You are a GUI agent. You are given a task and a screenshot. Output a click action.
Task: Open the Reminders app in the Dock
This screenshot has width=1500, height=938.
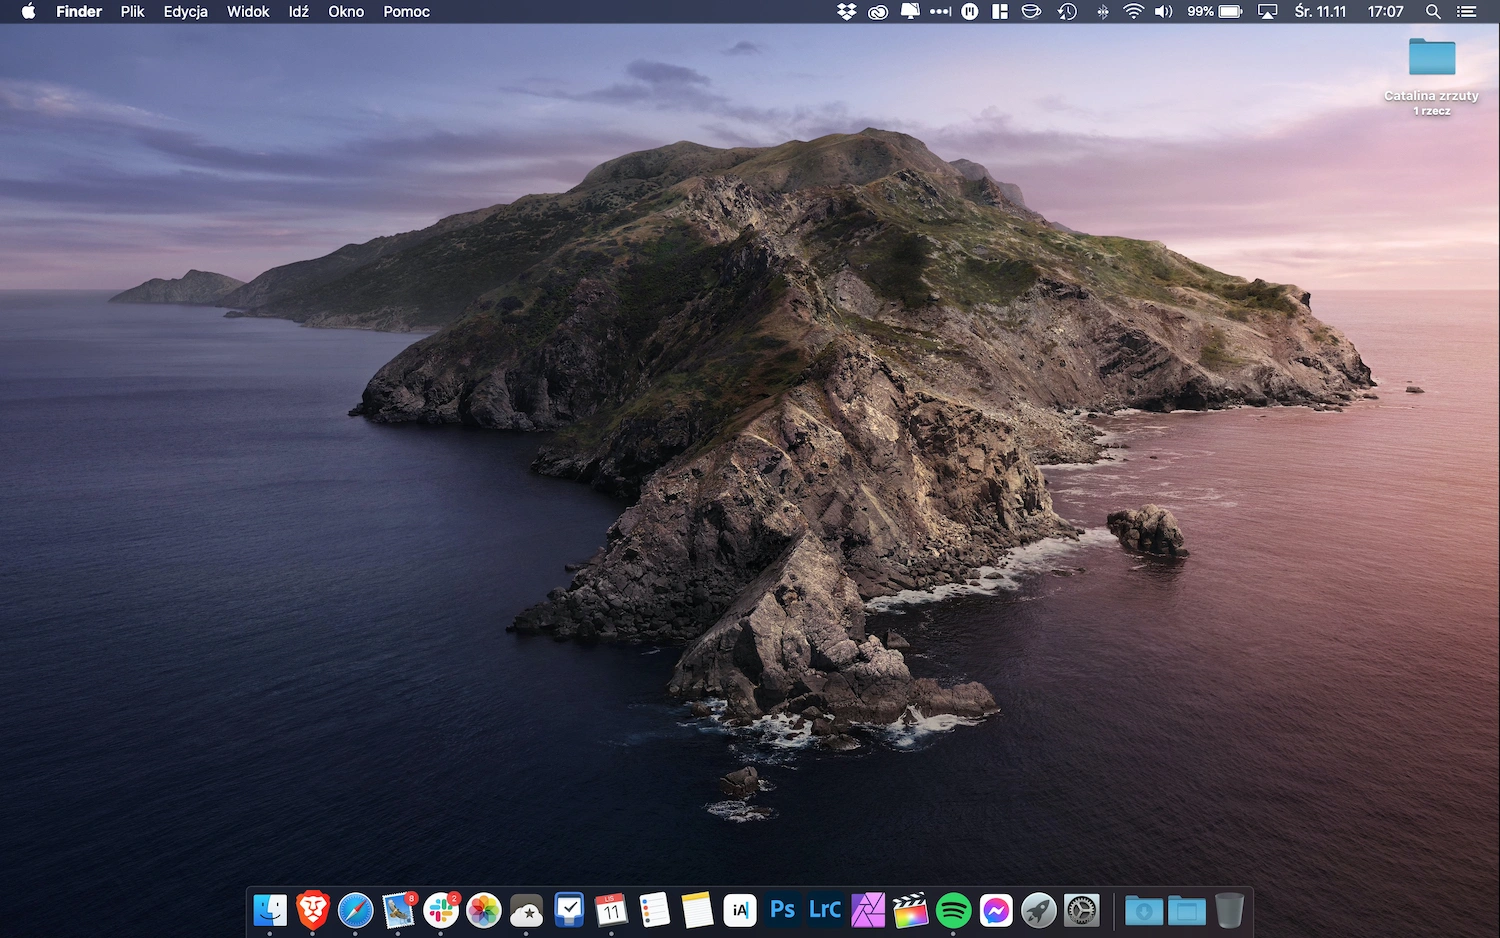654,910
